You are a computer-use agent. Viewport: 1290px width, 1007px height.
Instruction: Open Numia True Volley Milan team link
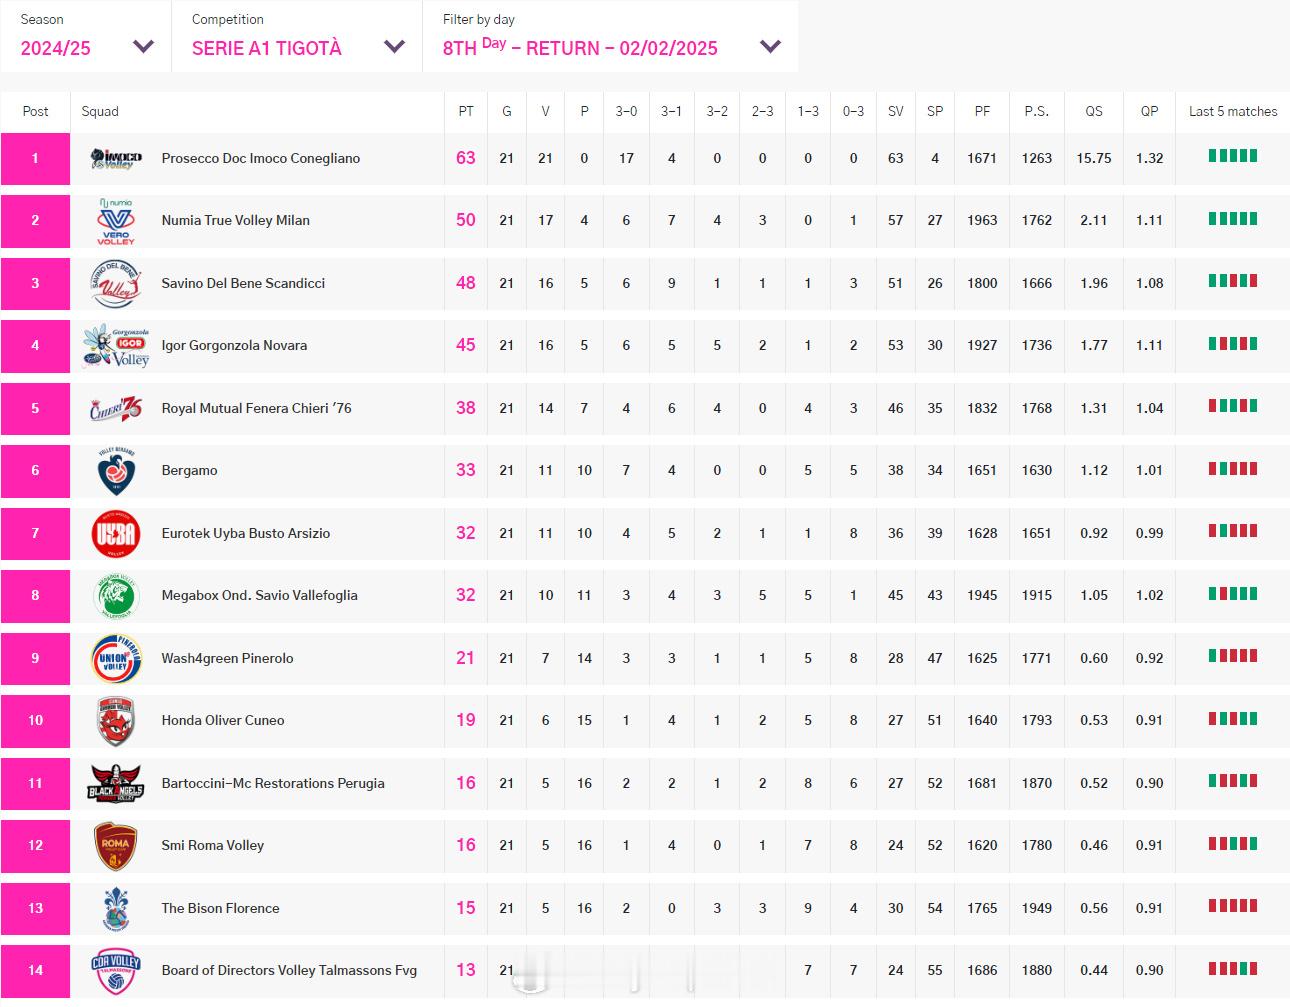(x=236, y=220)
